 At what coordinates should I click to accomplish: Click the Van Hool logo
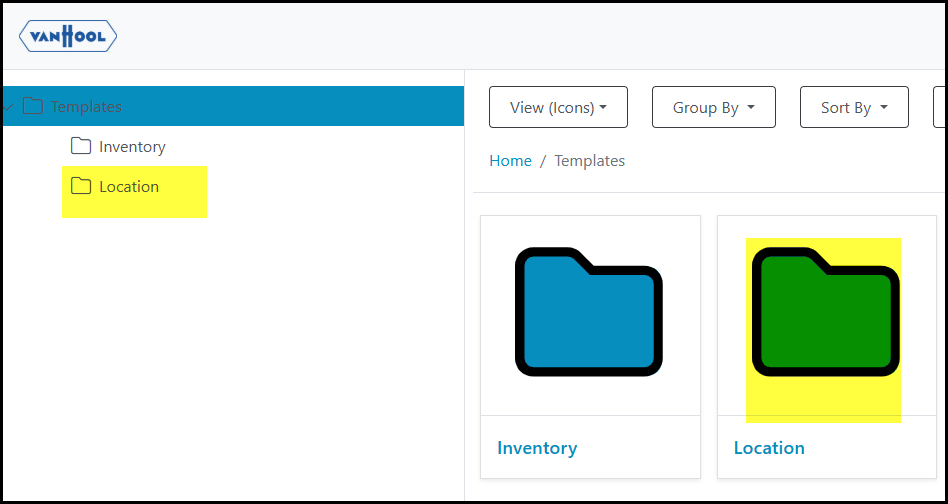(68, 37)
